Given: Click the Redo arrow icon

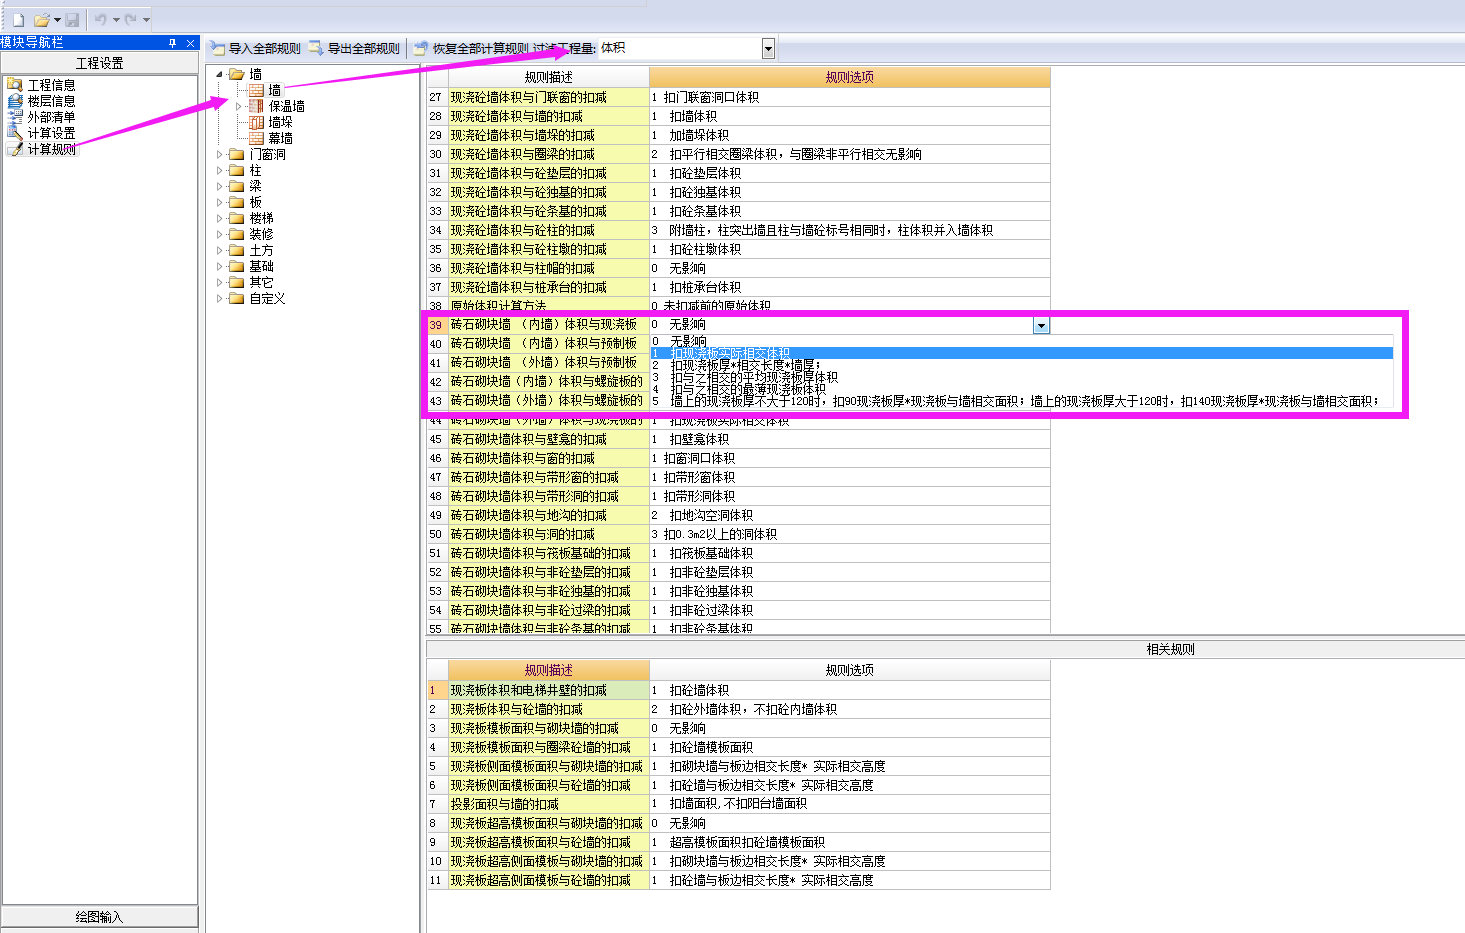Looking at the screenshot, I should tap(130, 20).
